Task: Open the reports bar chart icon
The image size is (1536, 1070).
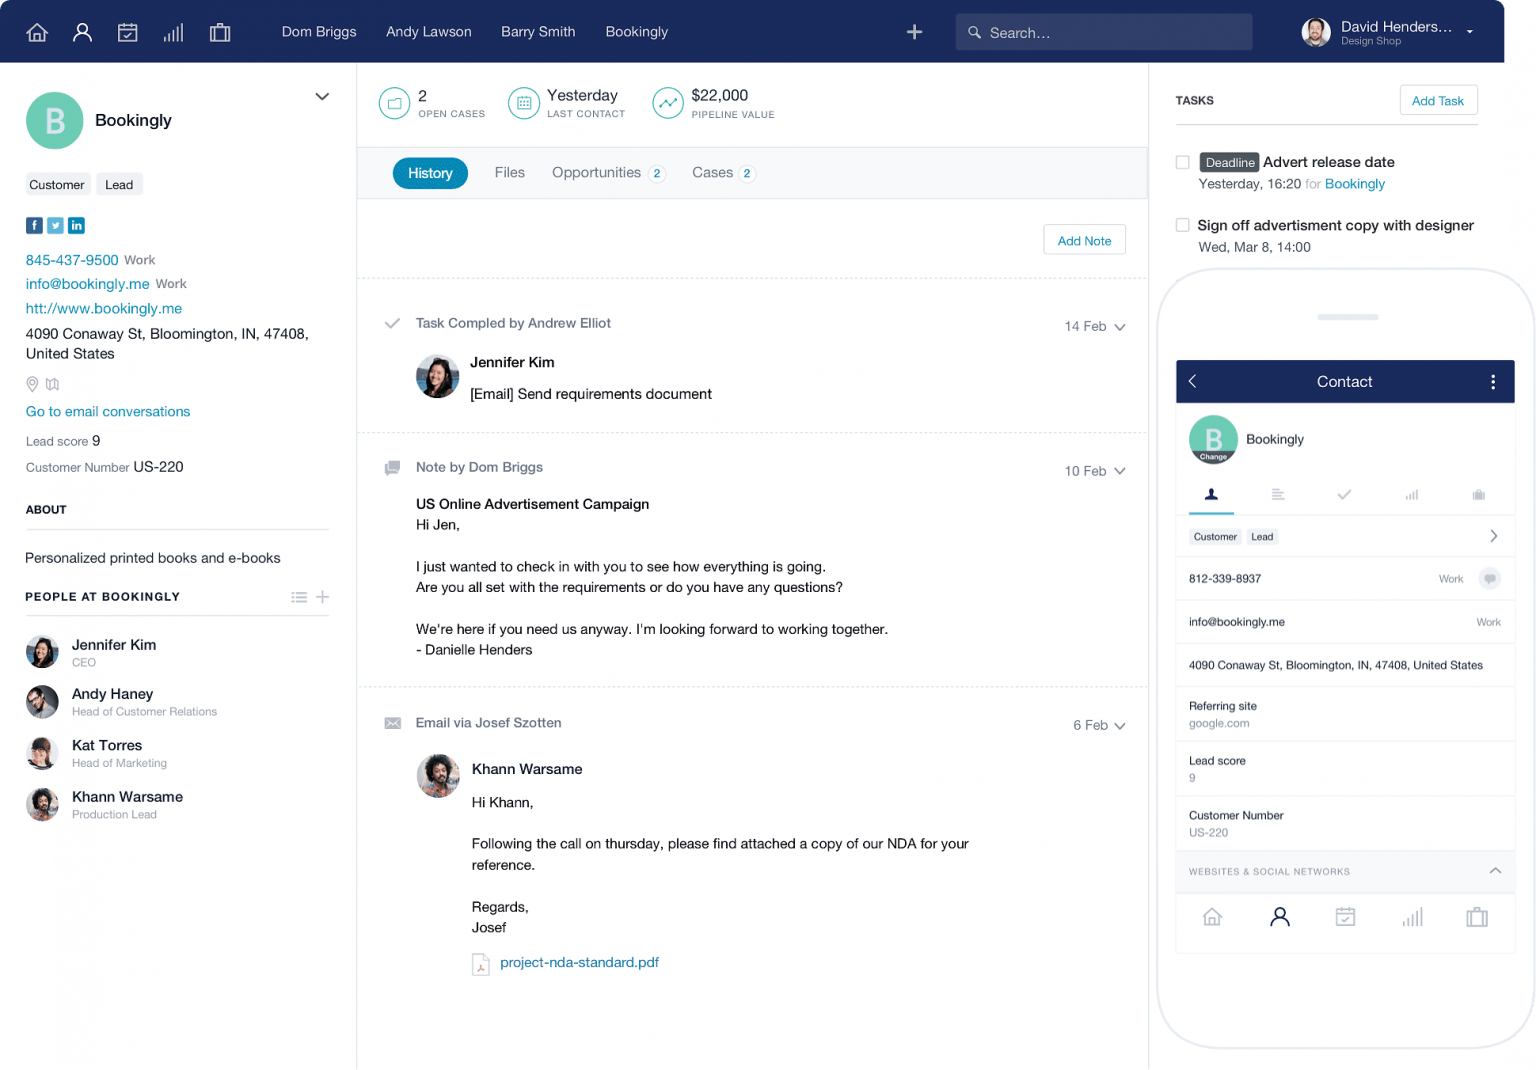Action: (x=173, y=31)
